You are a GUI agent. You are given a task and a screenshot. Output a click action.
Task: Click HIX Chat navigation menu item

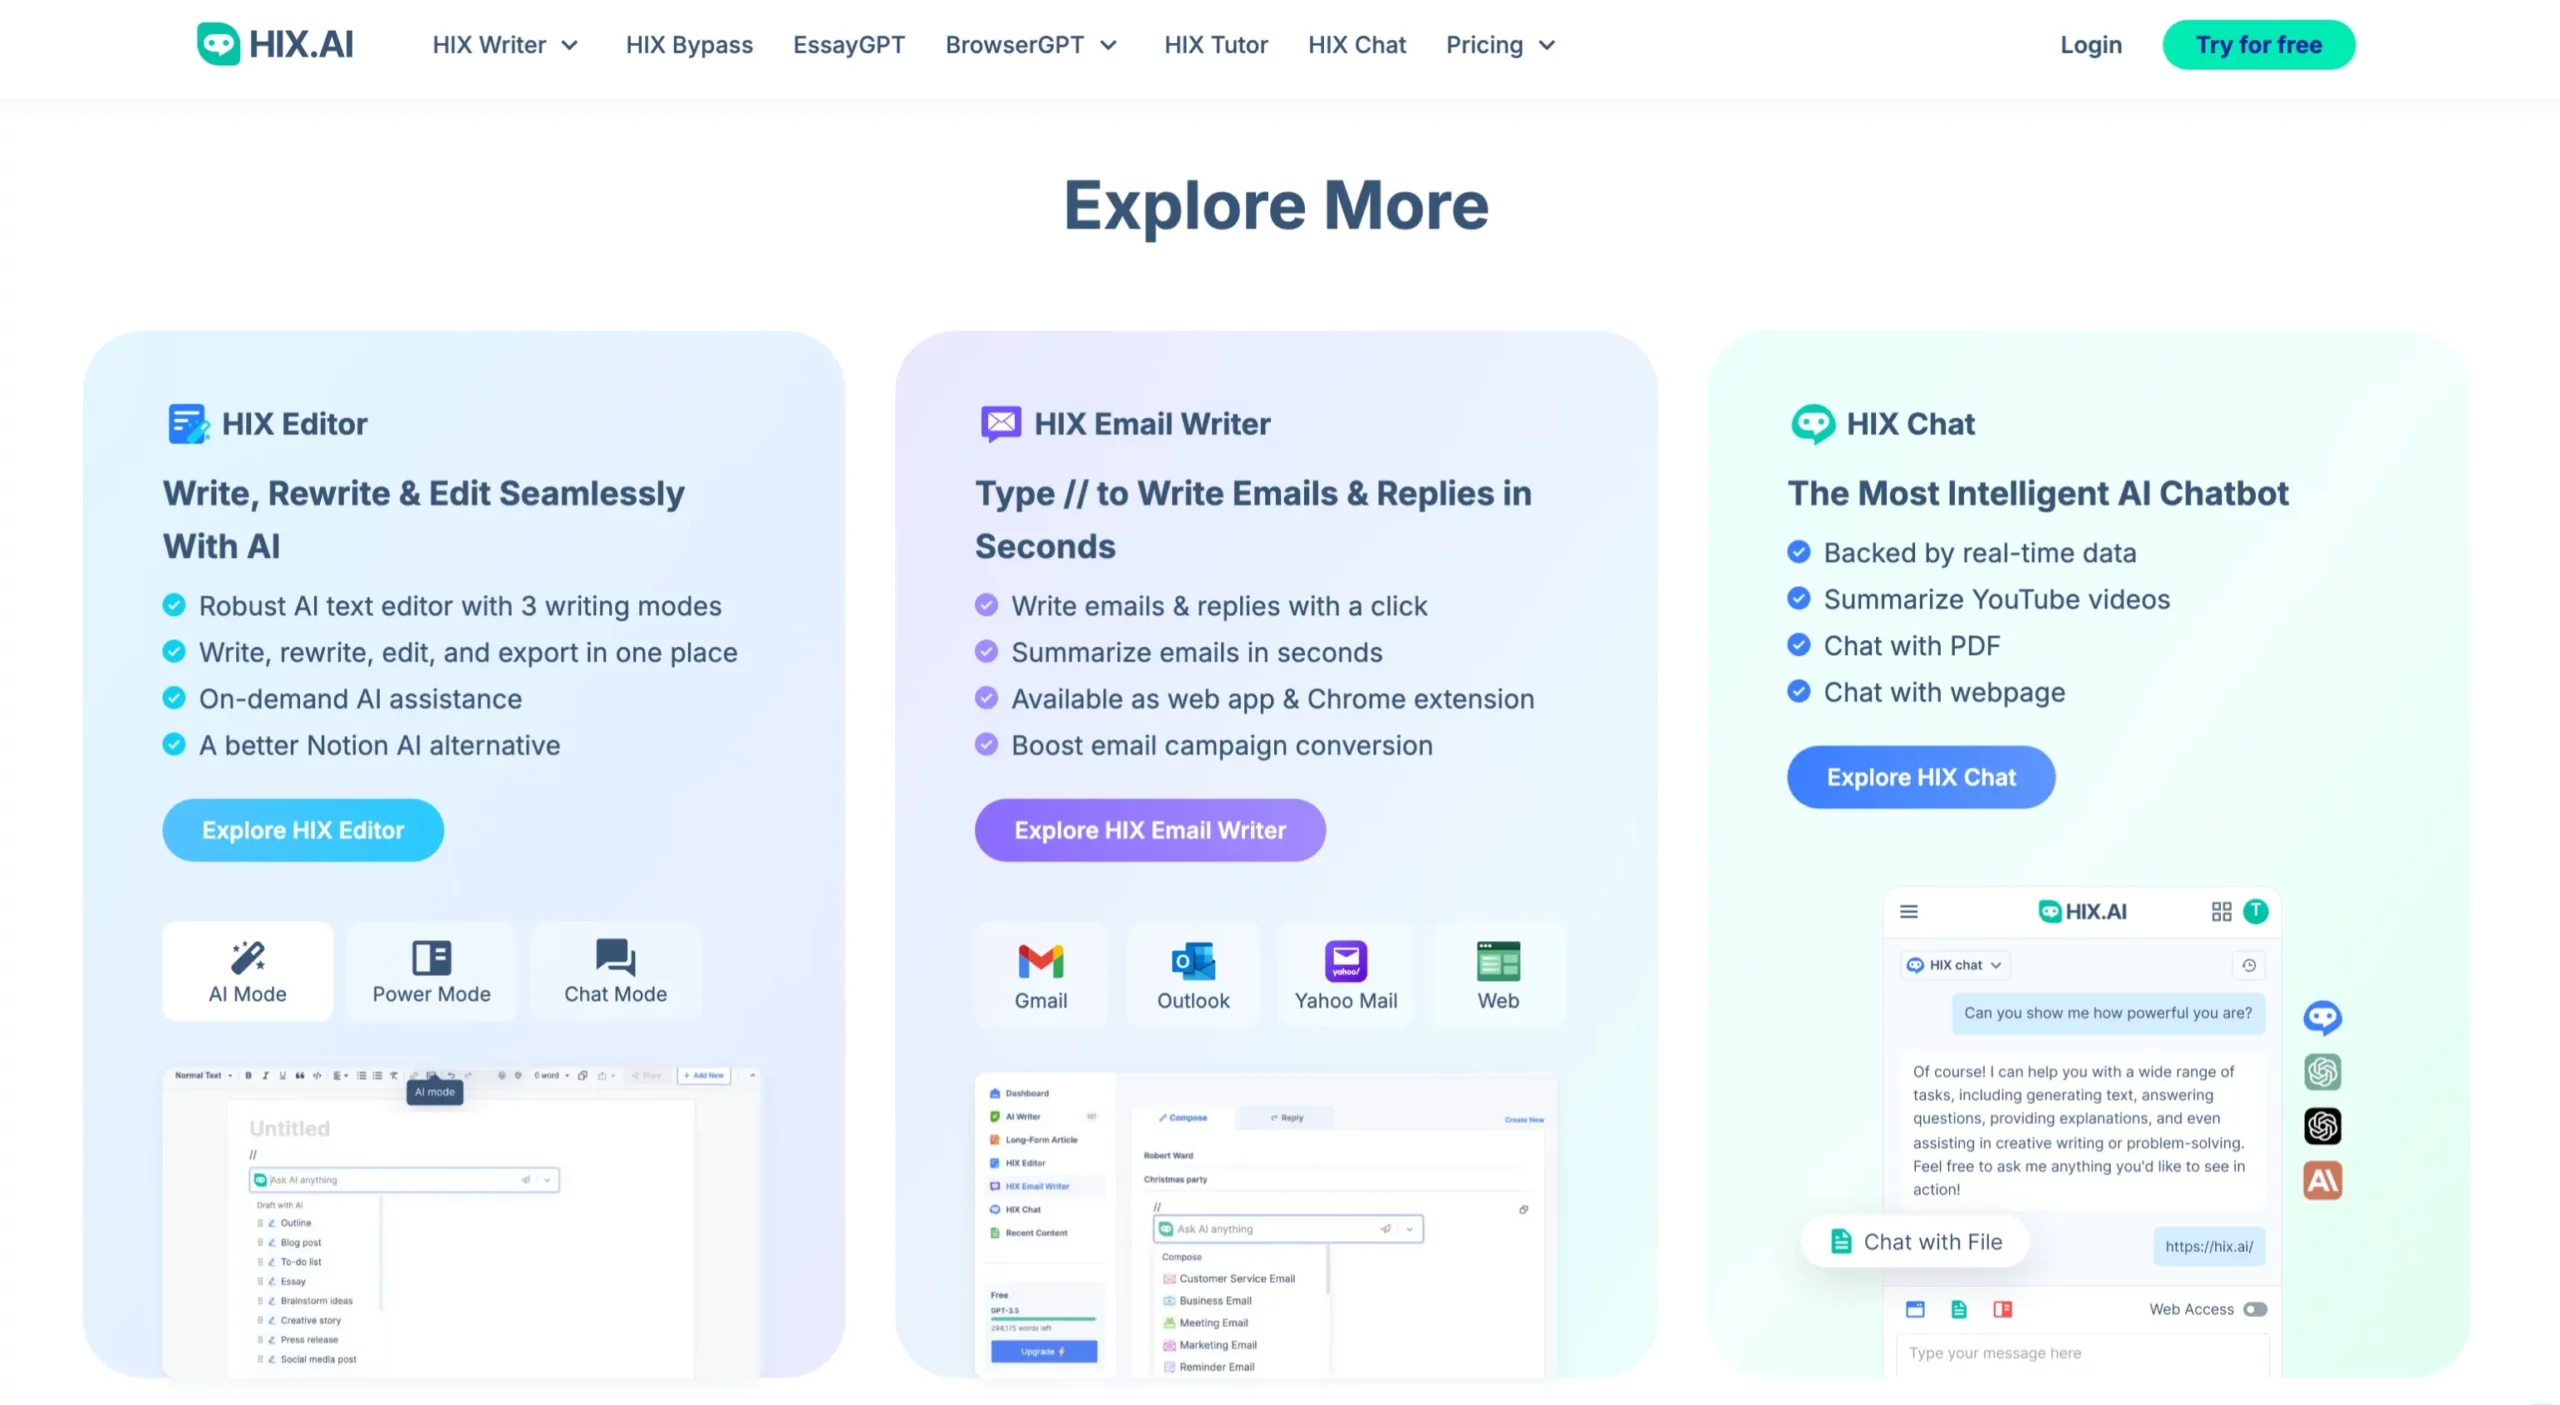pos(1358,43)
